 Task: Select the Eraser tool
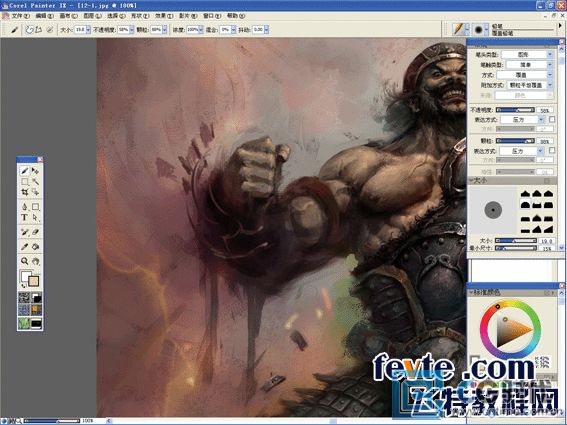(x=35, y=232)
